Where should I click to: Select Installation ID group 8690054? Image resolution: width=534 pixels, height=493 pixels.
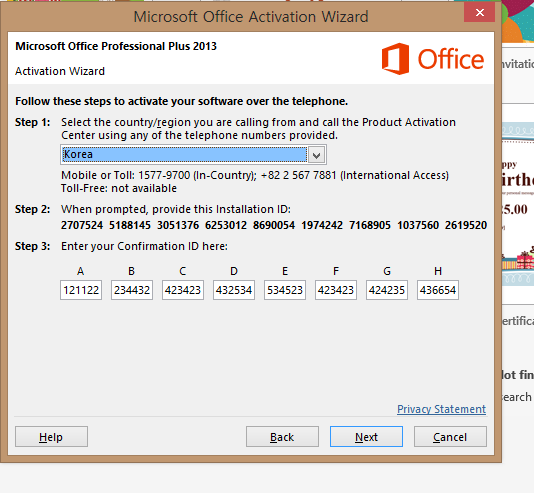[x=274, y=225]
